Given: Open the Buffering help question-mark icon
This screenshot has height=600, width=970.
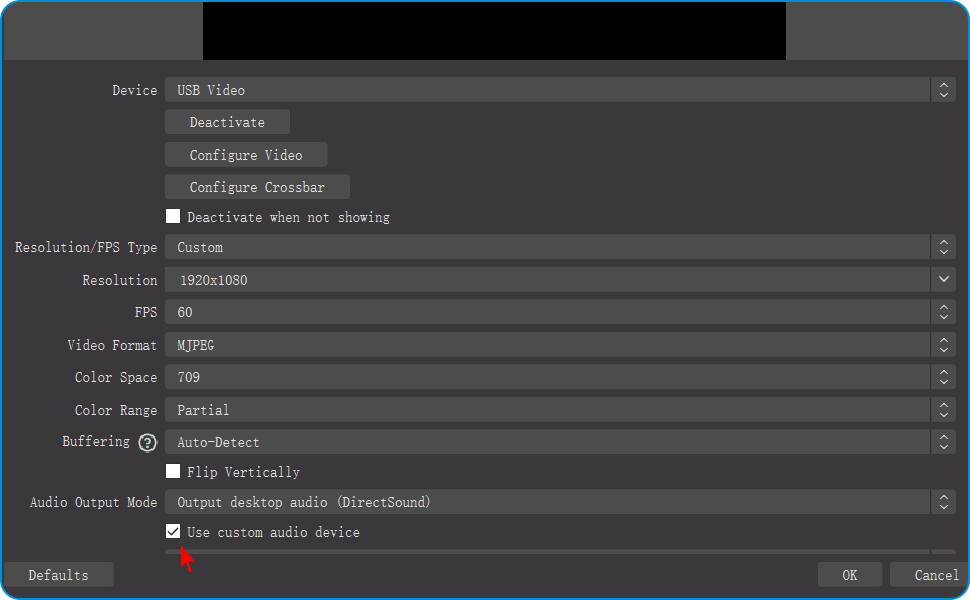Looking at the screenshot, I should (147, 442).
